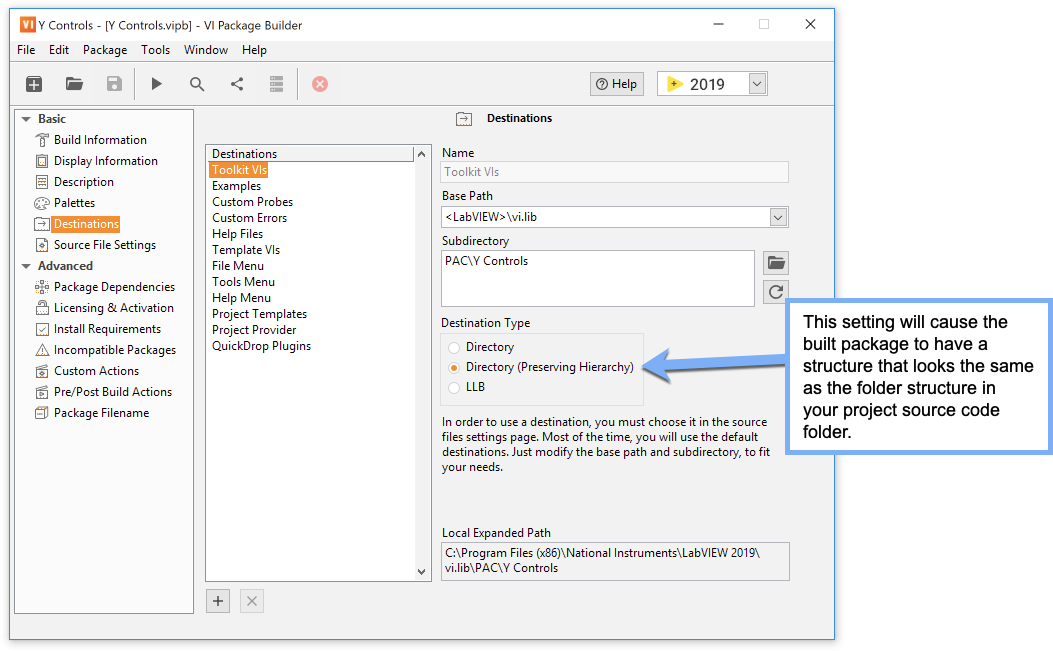
Task: Open the Tools menu
Action: 155,50
